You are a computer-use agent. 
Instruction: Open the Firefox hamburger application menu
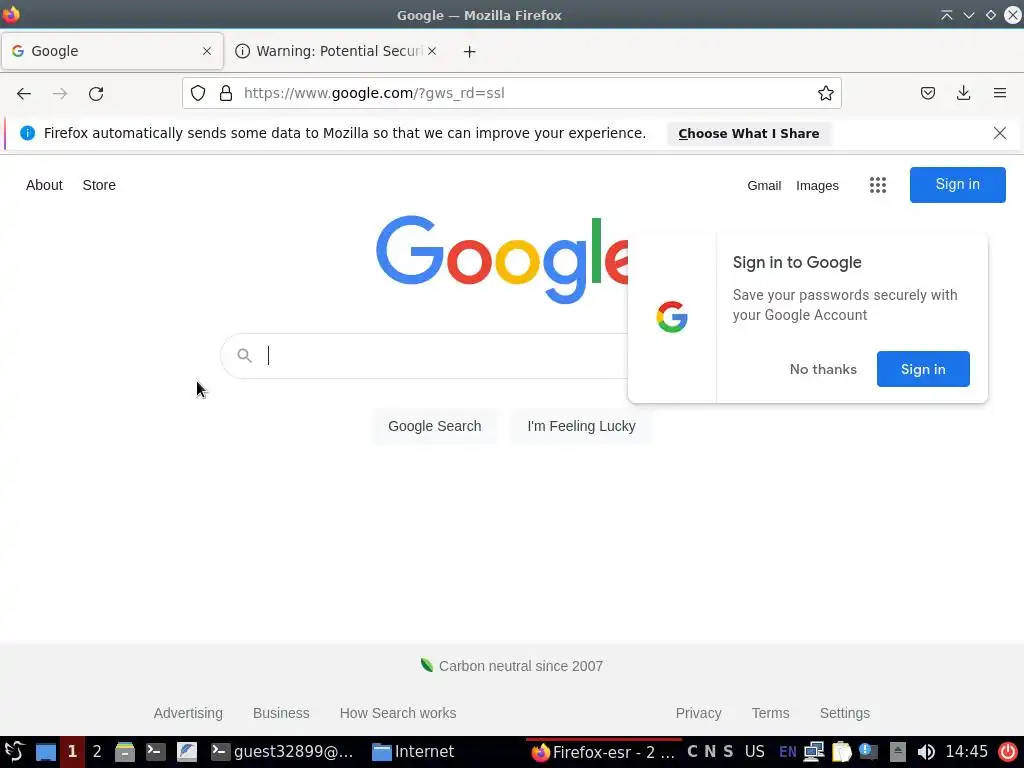coord(999,93)
